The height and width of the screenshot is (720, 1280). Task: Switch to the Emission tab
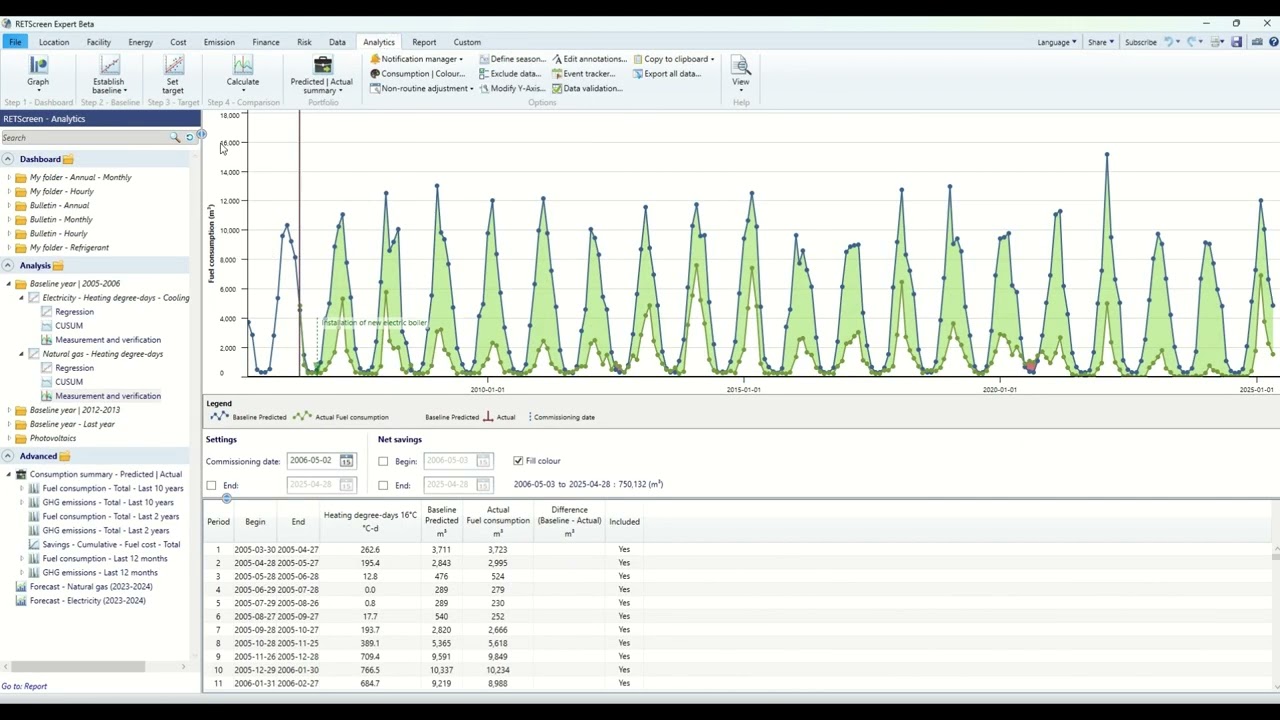click(x=219, y=42)
